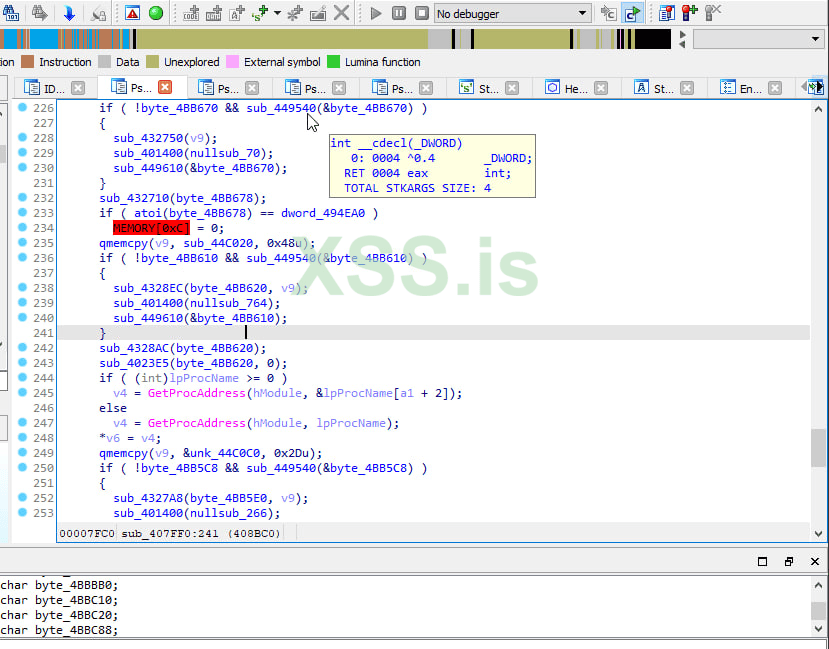
Task: Select the active Ps... tab with red close
Action: [x=142, y=88]
